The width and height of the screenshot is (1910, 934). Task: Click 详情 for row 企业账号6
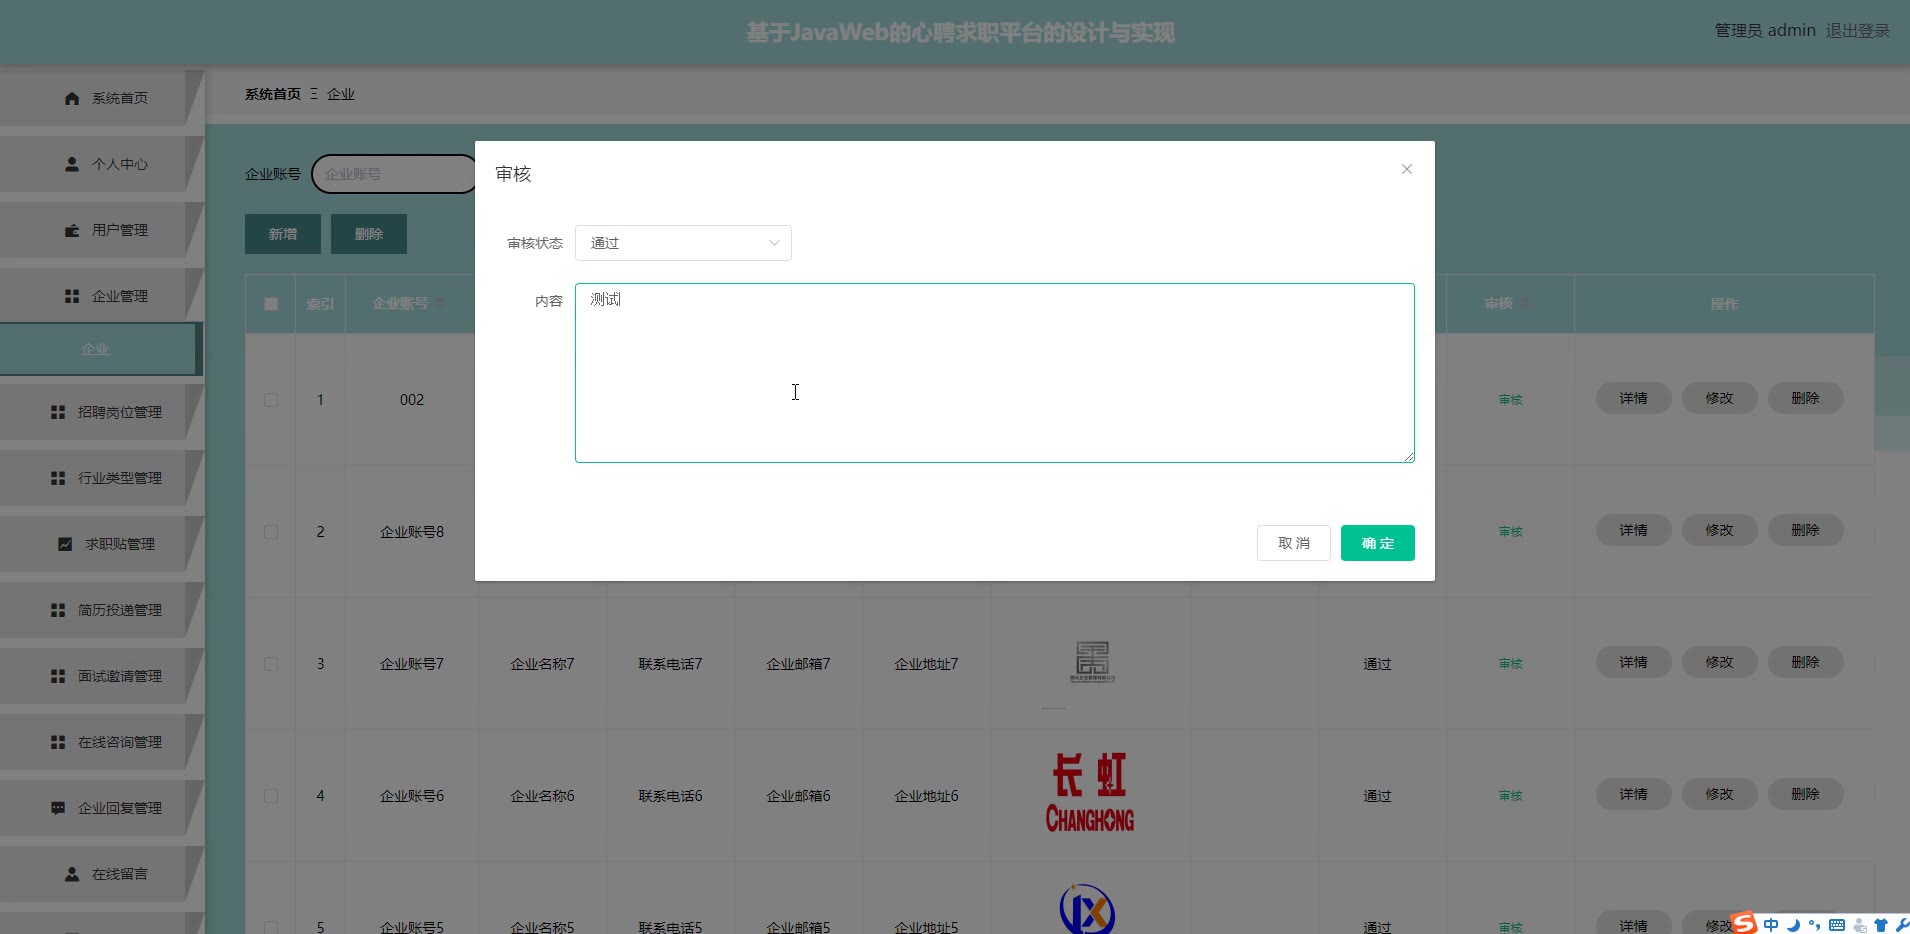1634,794
